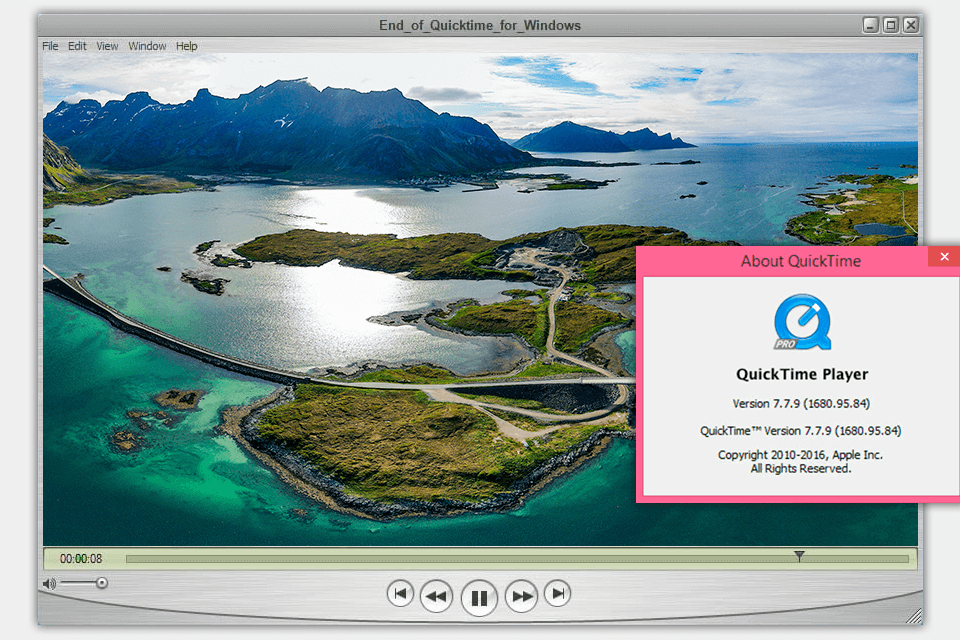Click the rewind button

tap(436, 596)
